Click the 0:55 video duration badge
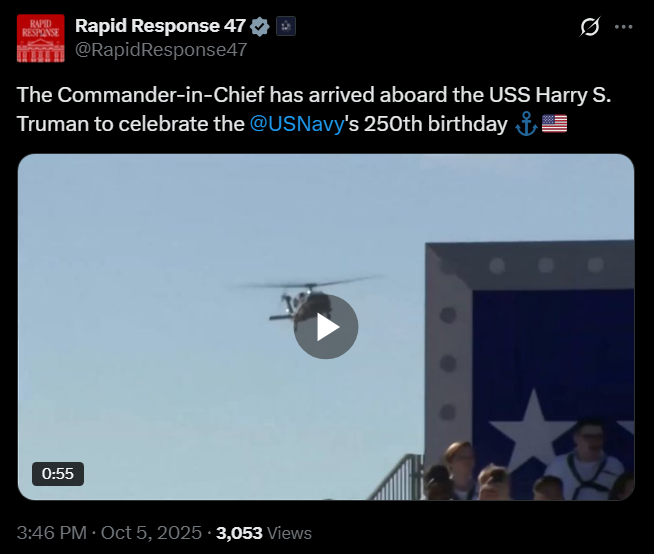Viewport: 654px width, 554px height. click(x=57, y=473)
